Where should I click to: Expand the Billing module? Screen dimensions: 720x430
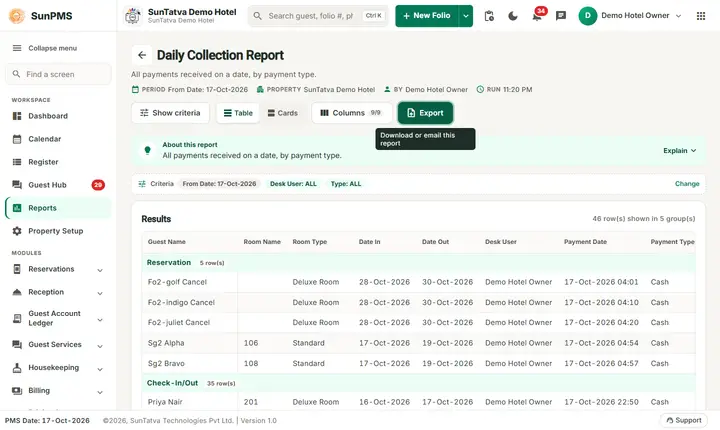(x=58, y=390)
